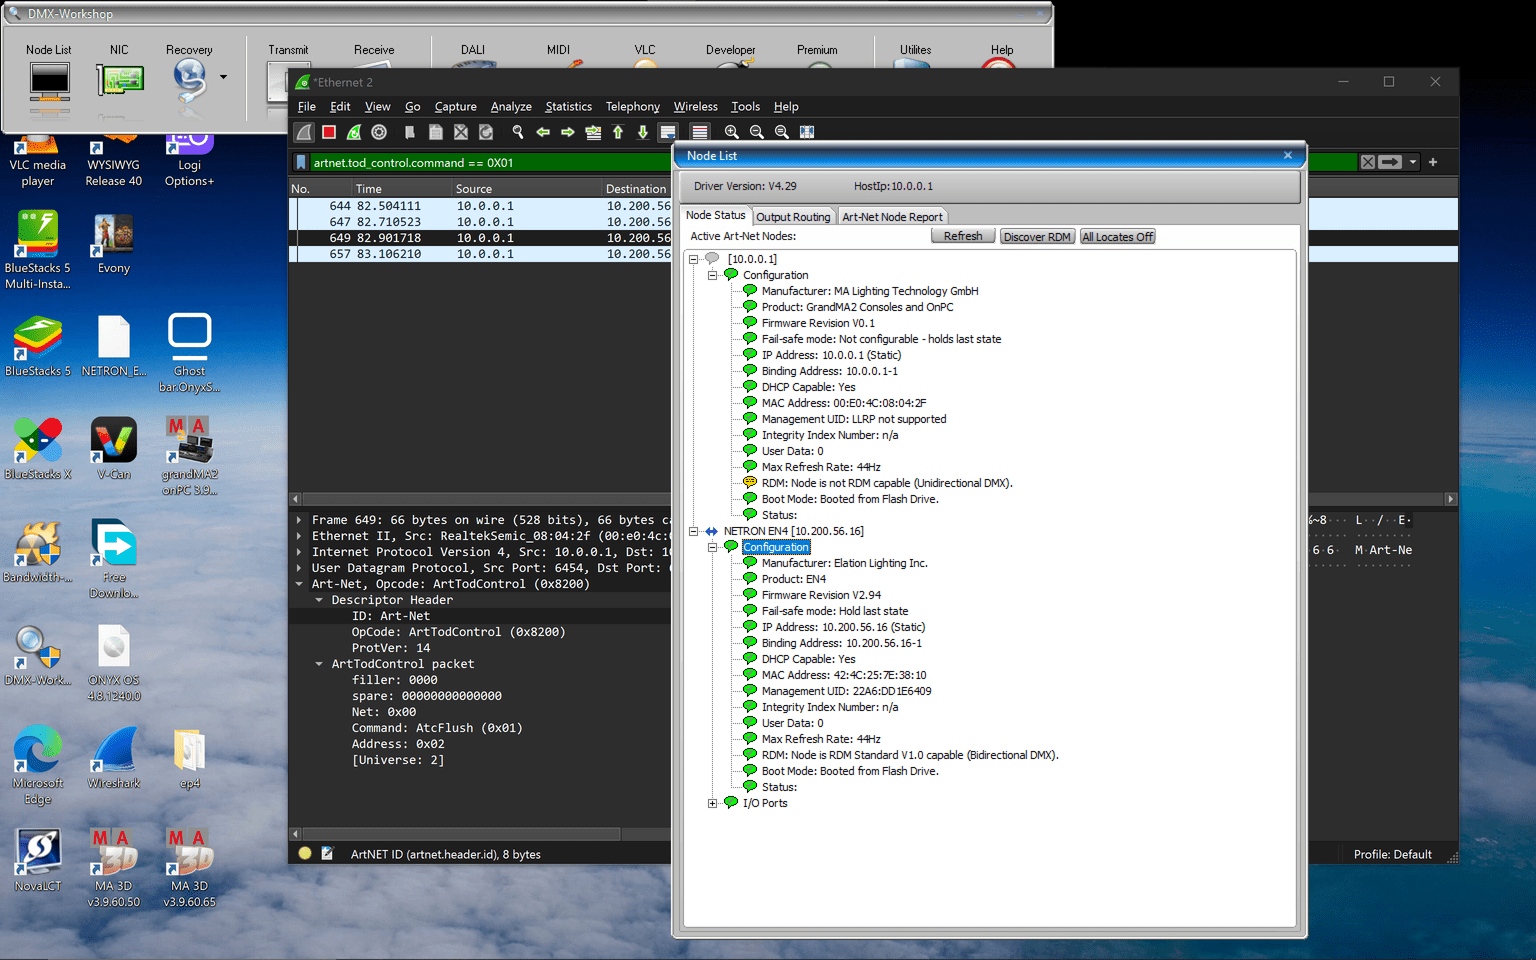Click the Refresh button in Node List
The height and width of the screenshot is (960, 1536).
coord(963,236)
